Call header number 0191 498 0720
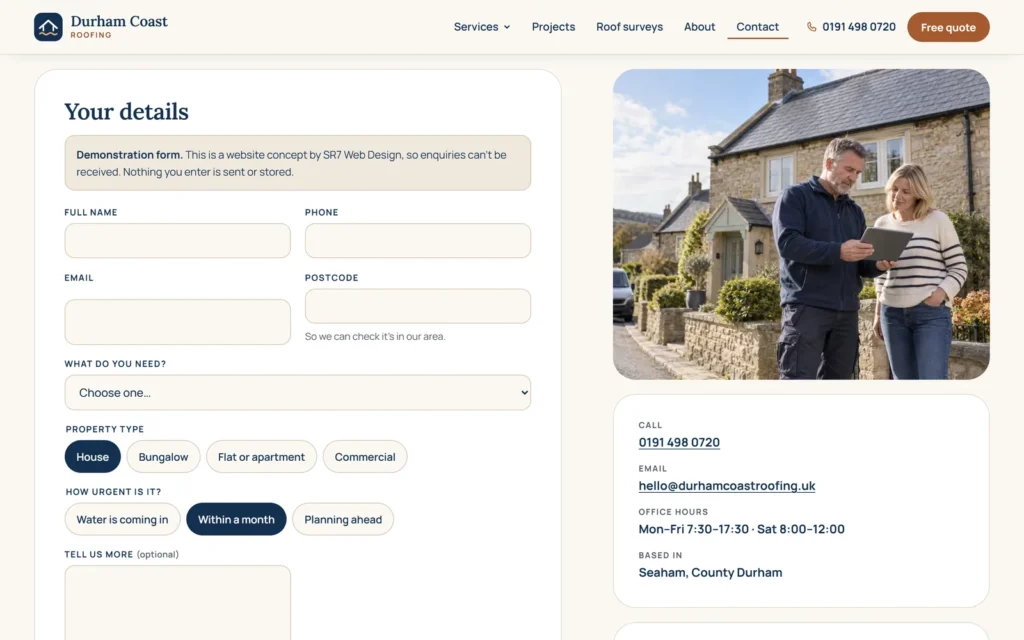This screenshot has width=1024, height=640. (x=859, y=27)
